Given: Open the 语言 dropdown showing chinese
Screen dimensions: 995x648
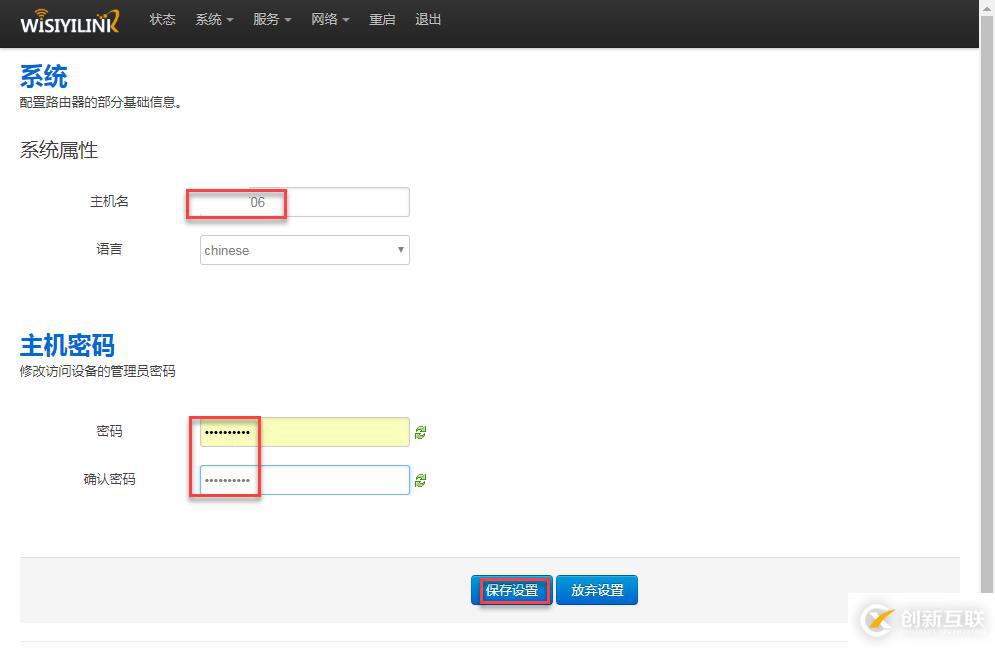Looking at the screenshot, I should pos(304,250).
